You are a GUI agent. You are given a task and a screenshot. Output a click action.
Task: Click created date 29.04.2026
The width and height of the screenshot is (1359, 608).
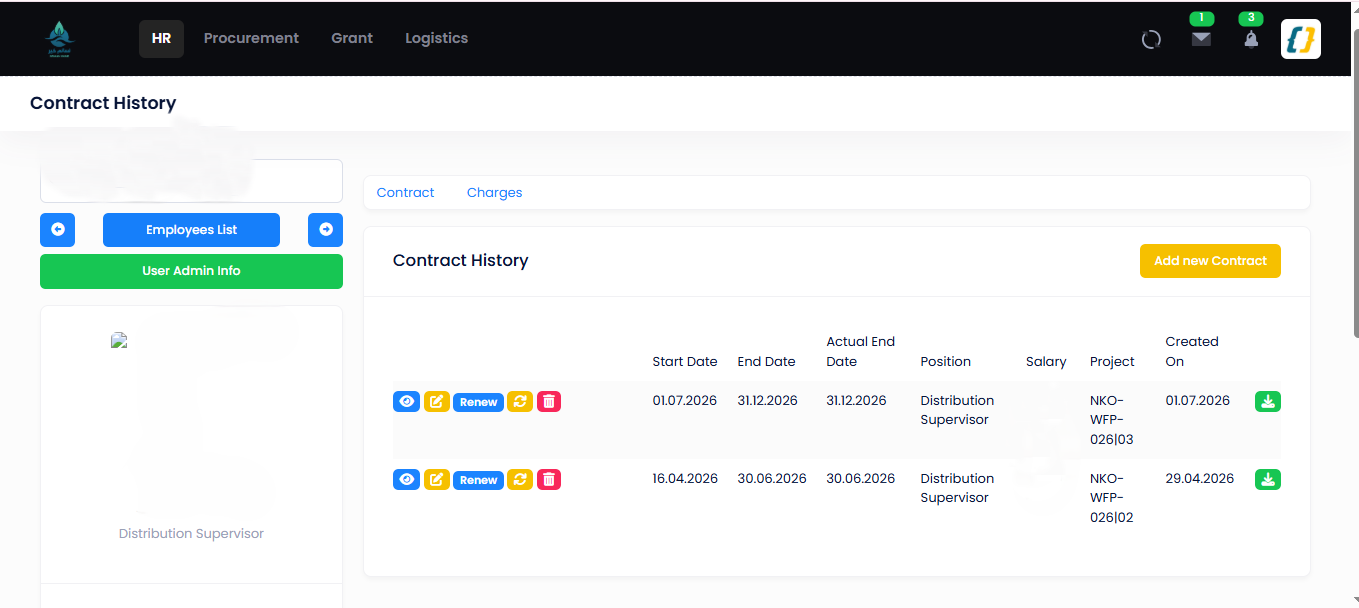pos(1199,478)
